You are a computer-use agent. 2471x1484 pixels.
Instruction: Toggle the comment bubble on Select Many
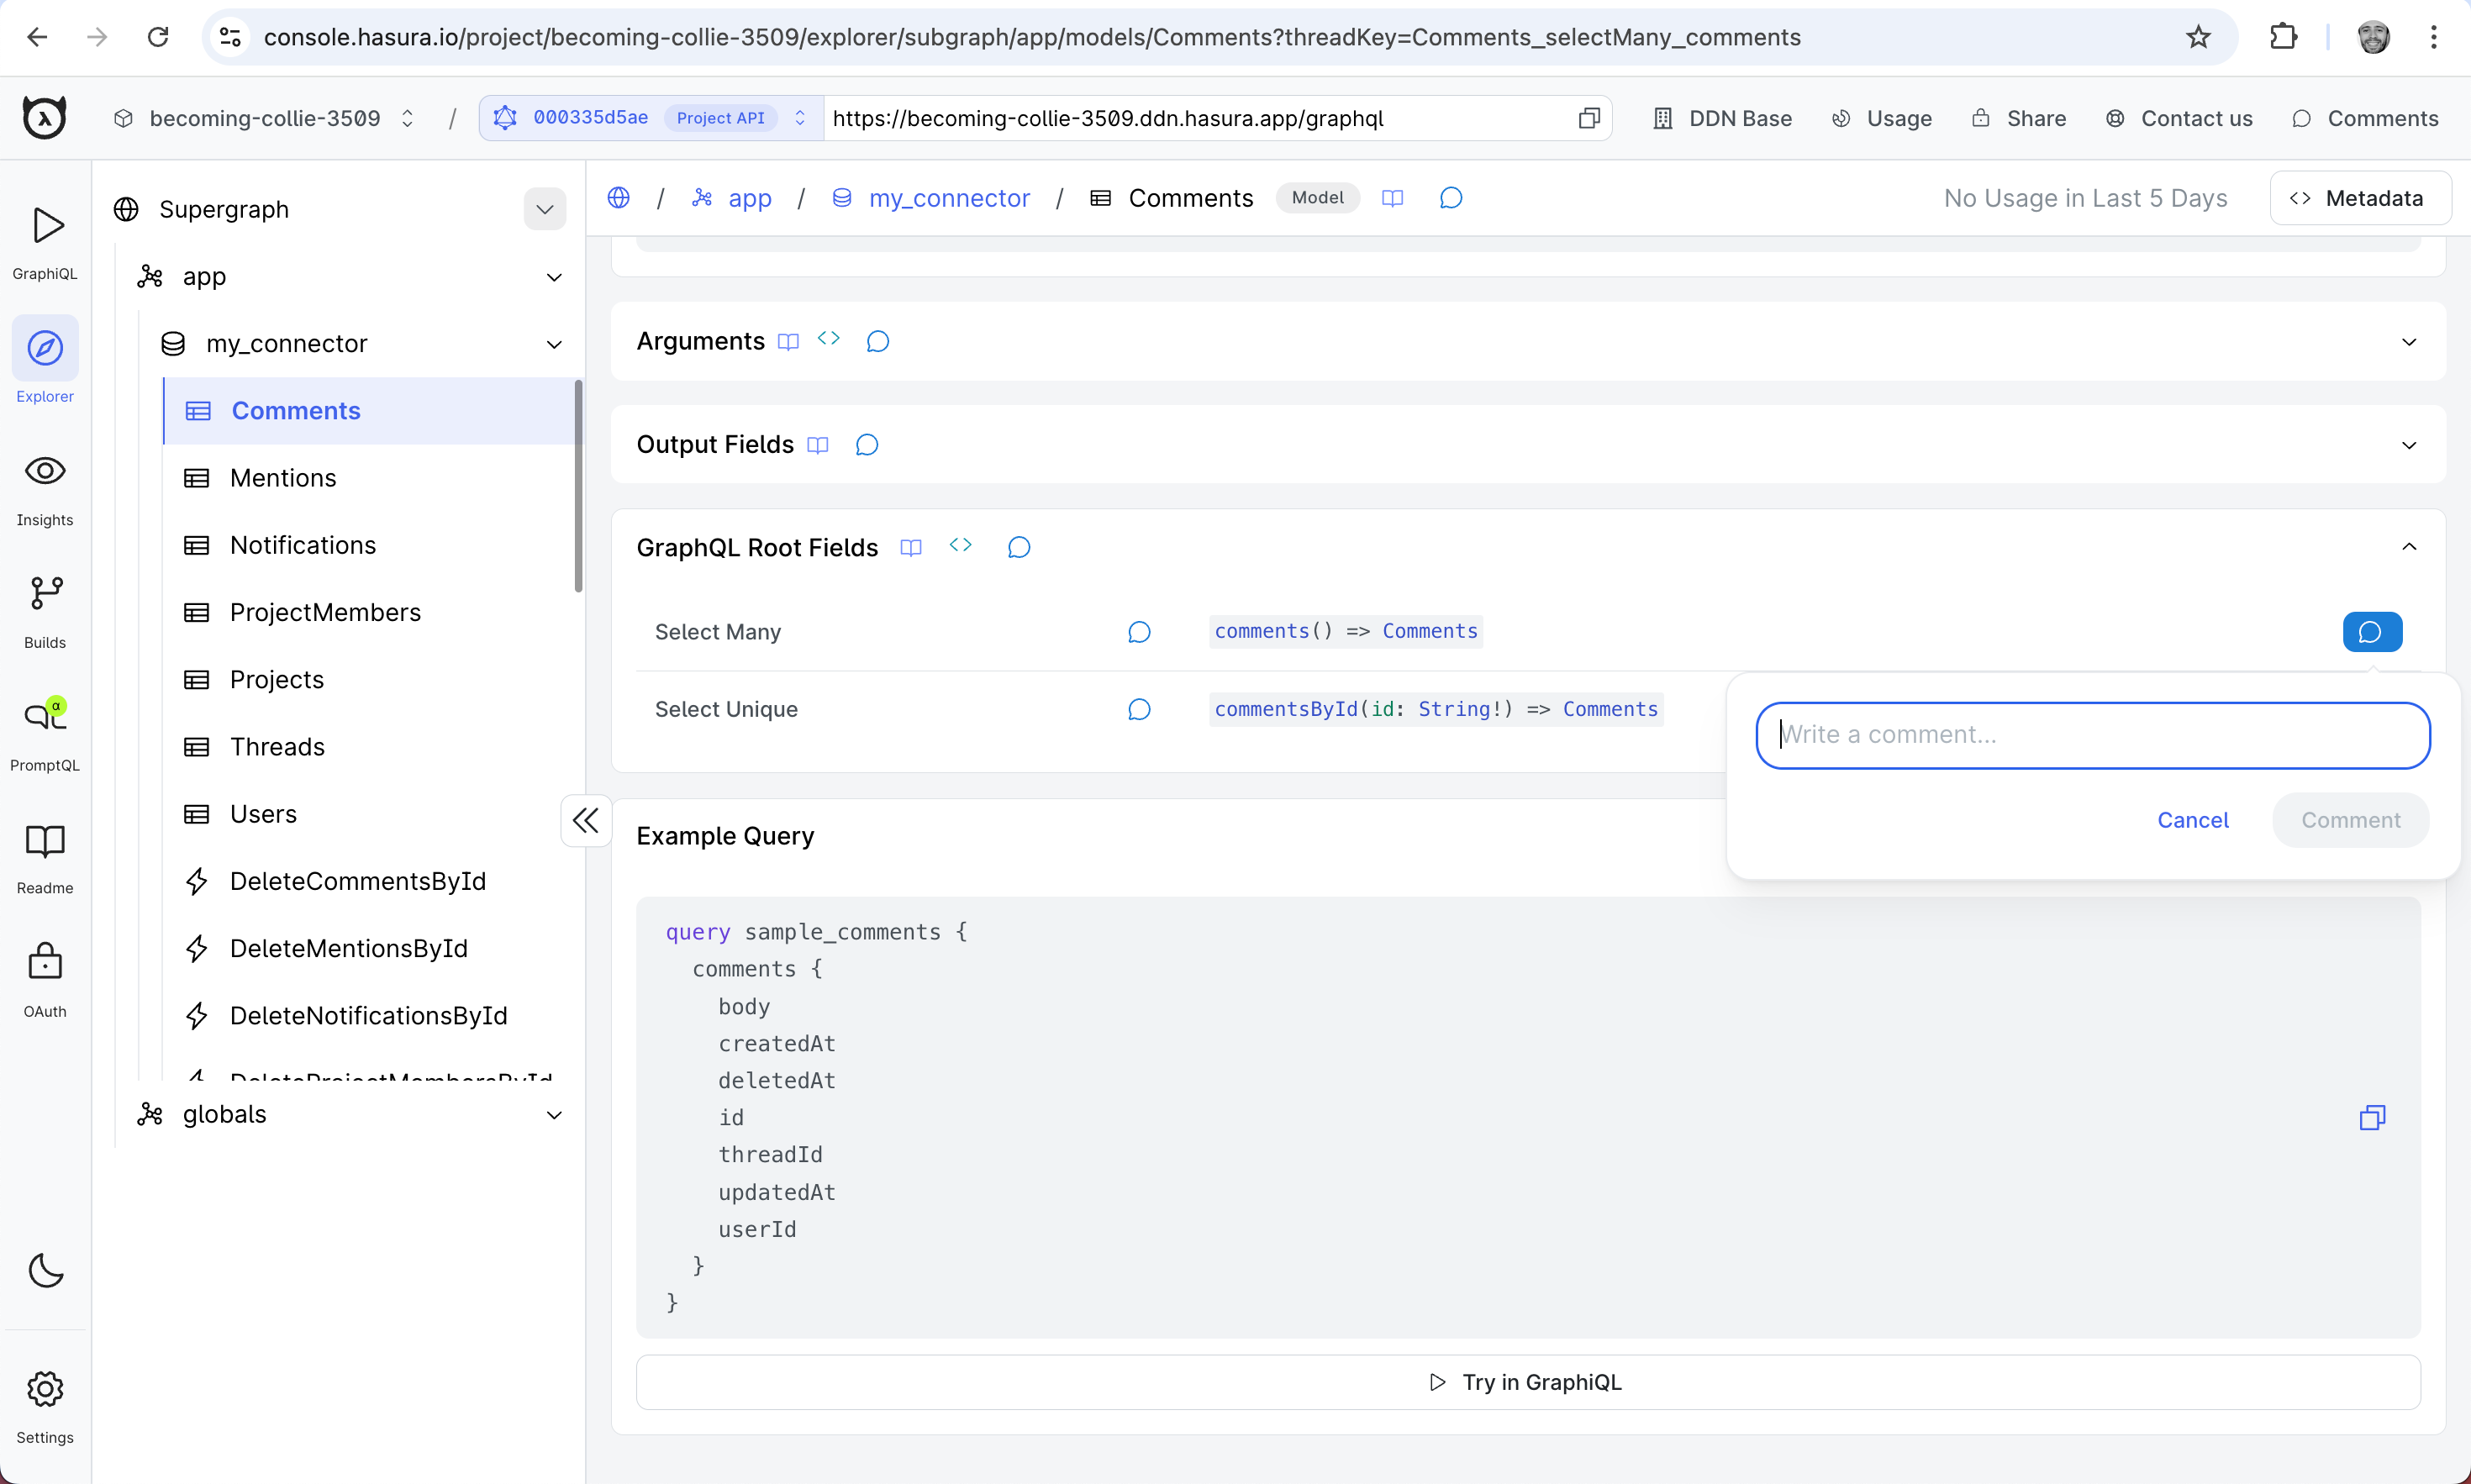[x=2371, y=631]
